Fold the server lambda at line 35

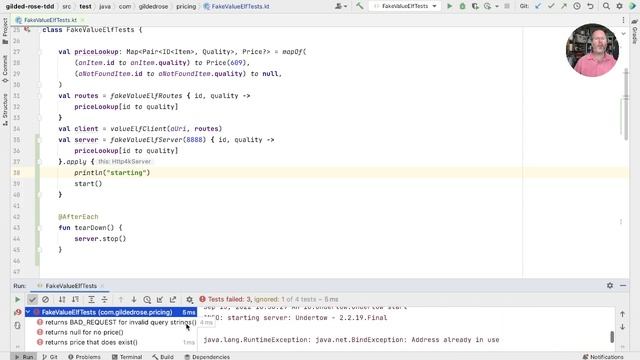tap(40, 140)
